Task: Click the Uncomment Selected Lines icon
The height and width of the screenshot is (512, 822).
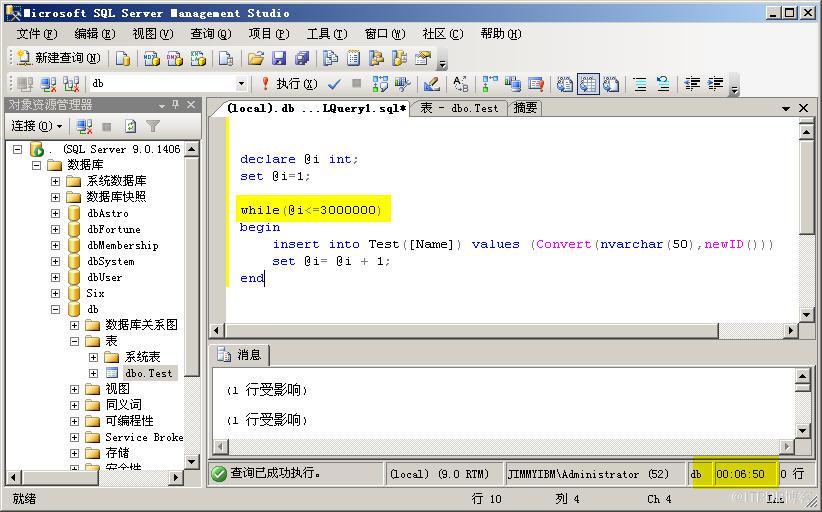Action: coord(663,84)
